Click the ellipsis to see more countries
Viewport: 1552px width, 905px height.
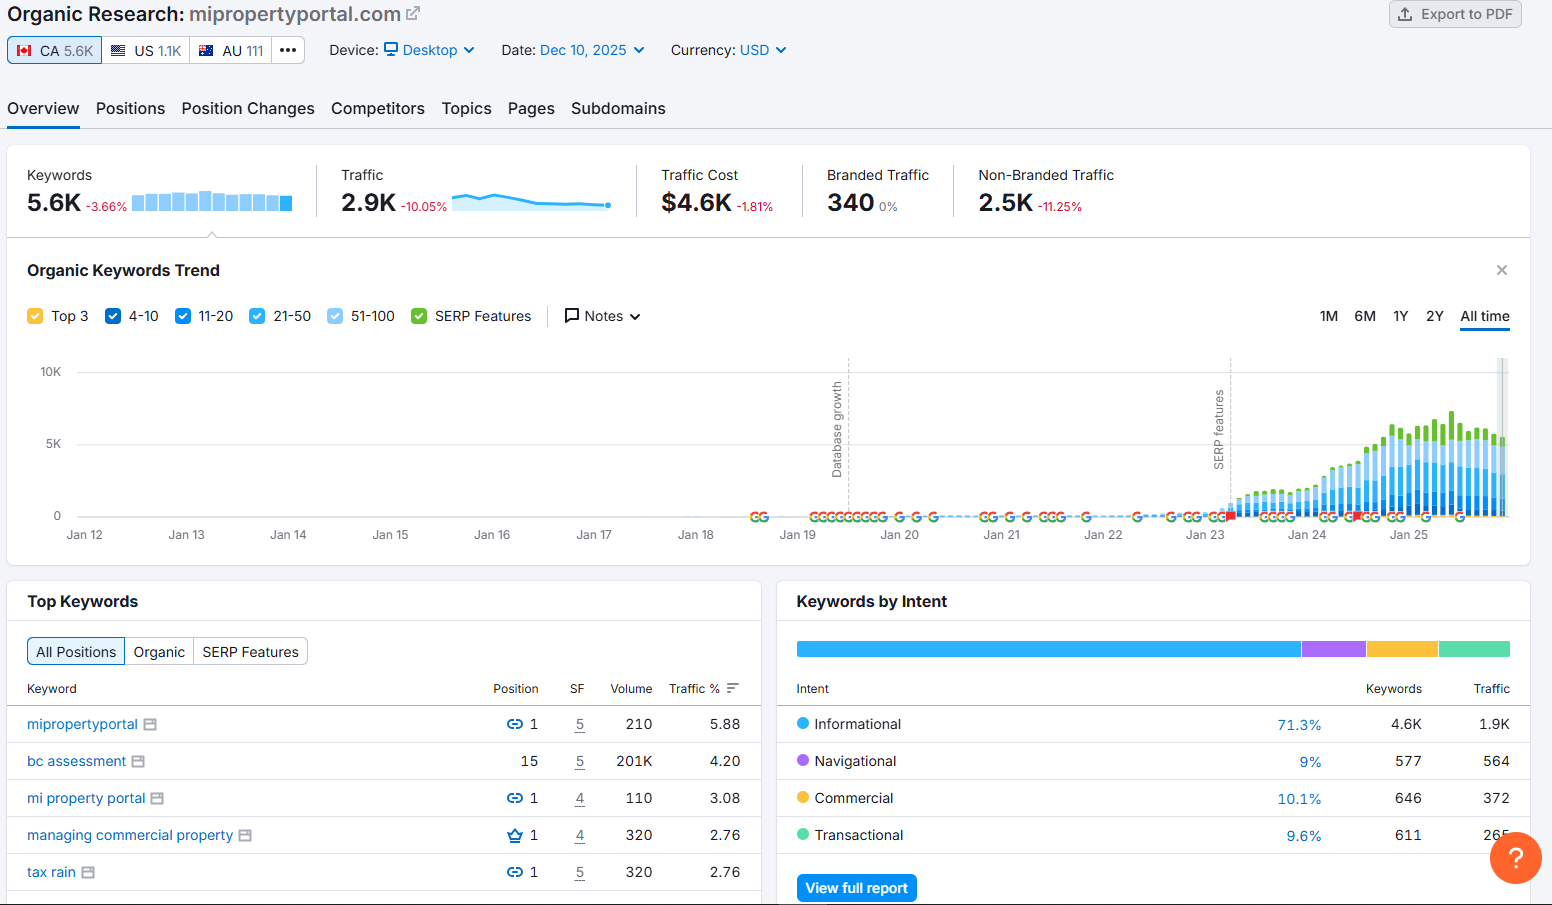tap(288, 49)
